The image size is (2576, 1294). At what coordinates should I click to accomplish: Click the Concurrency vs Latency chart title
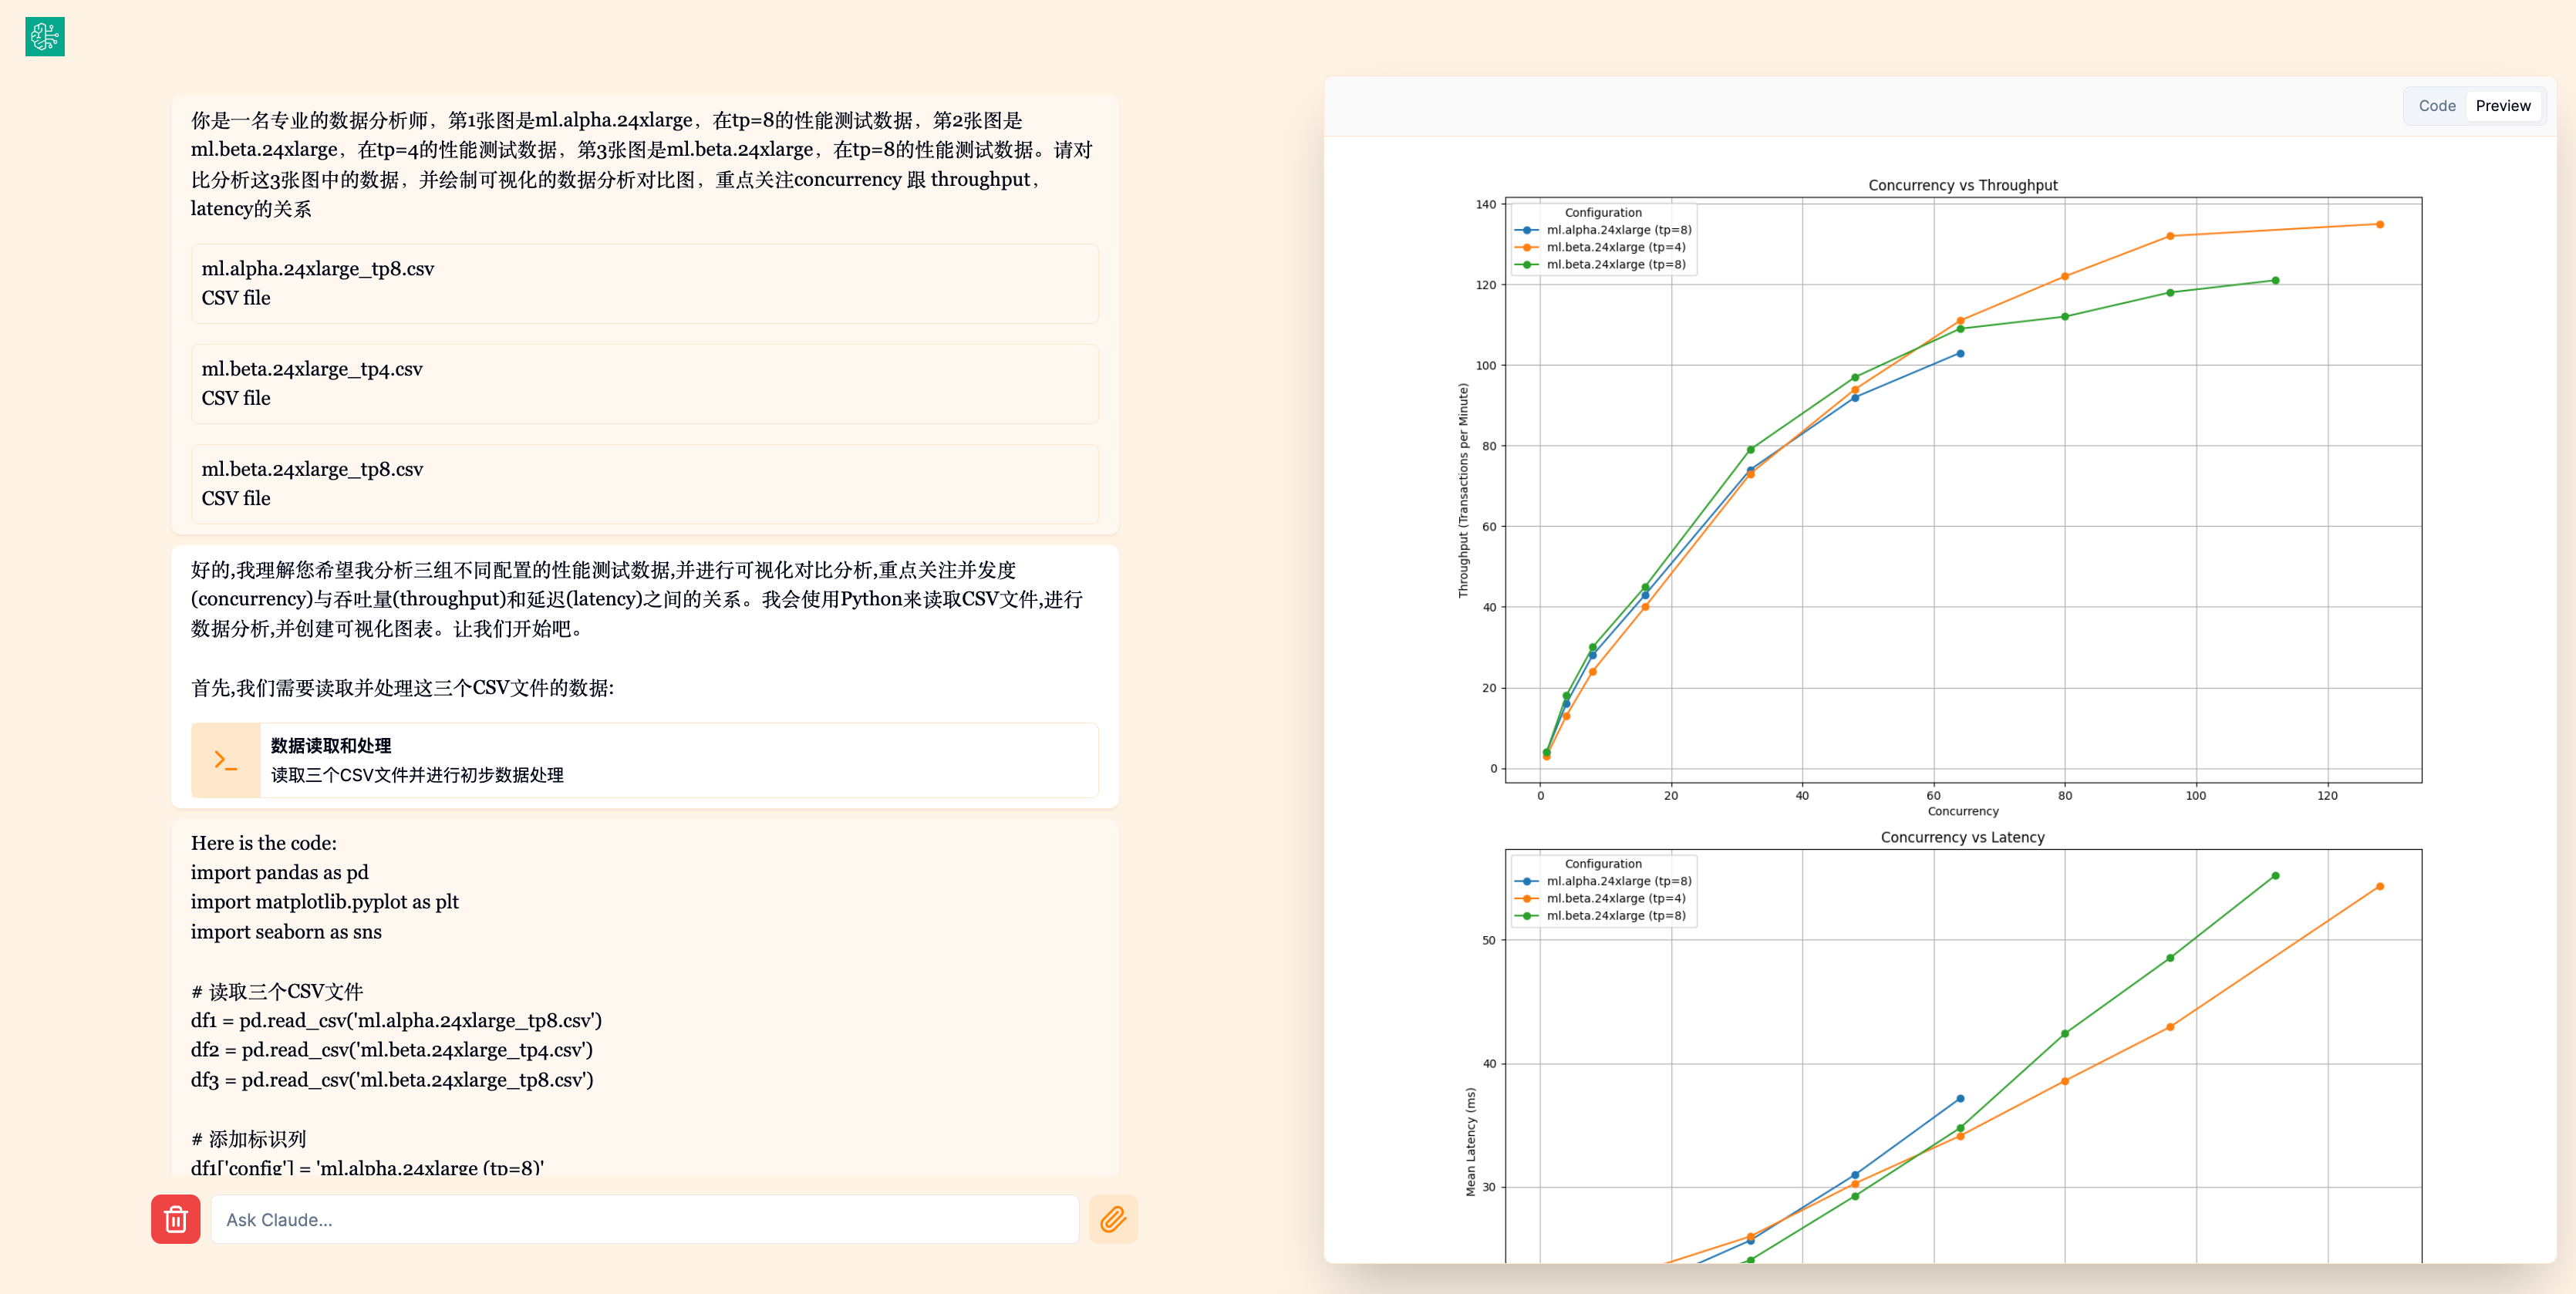(x=1963, y=837)
